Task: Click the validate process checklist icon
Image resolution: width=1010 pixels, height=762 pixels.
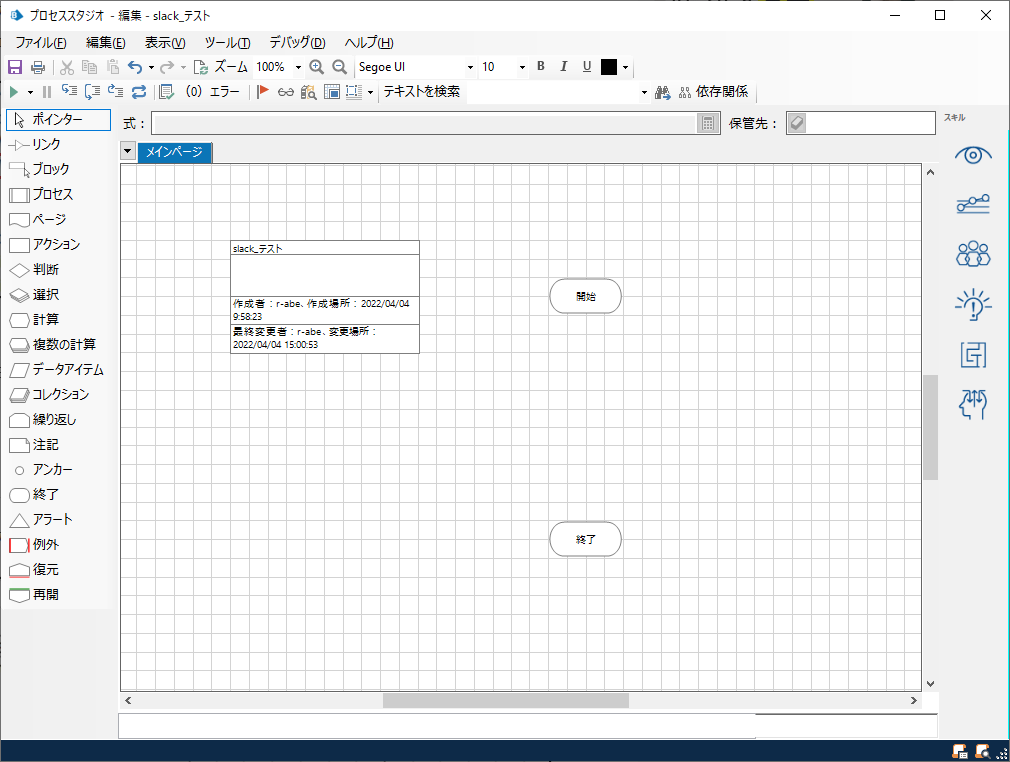Action: (166, 91)
